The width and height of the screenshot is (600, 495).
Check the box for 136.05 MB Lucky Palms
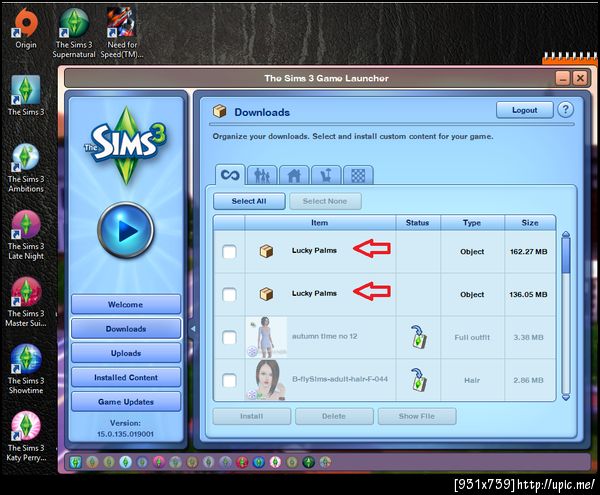pos(229,295)
